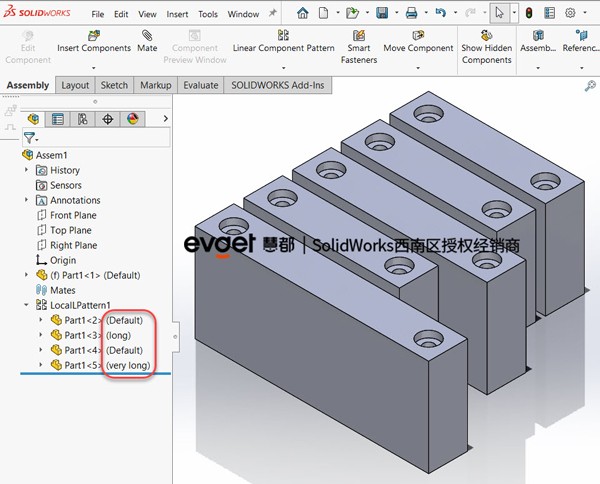
Task: Switch to SOLIDWORKS Add-Ins tab
Action: [277, 85]
